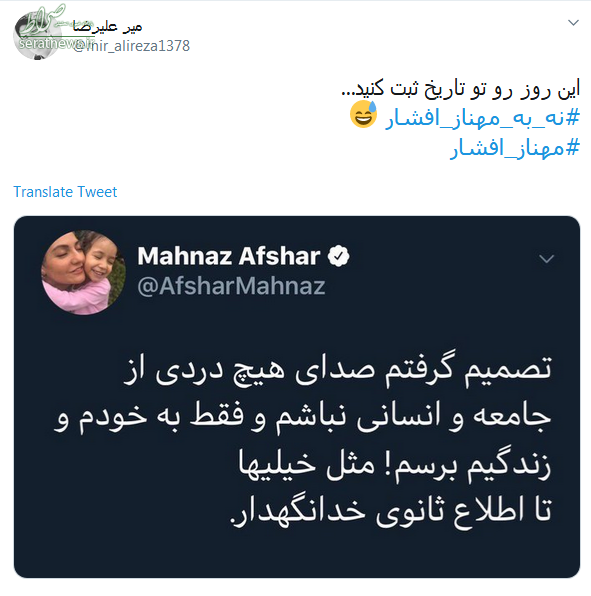The width and height of the screenshot is (591, 596).
Task: Open the tweet options chevron at top right
Action: tap(573, 23)
